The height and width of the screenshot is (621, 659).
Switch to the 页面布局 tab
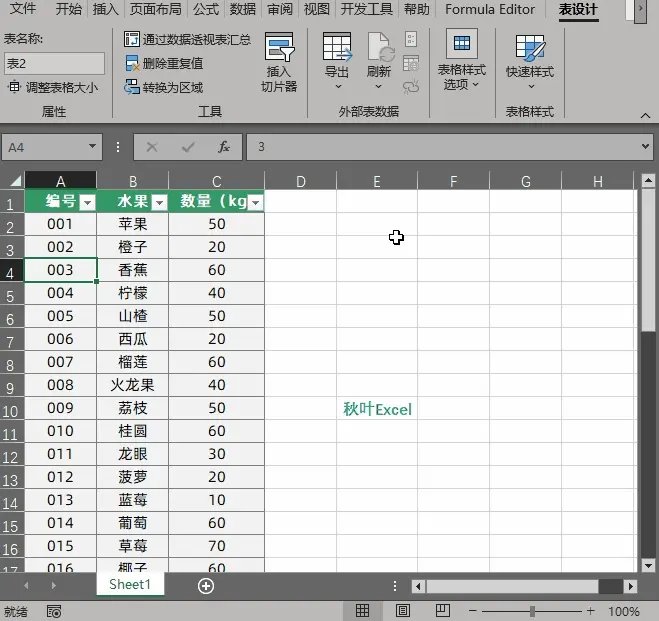point(156,8)
